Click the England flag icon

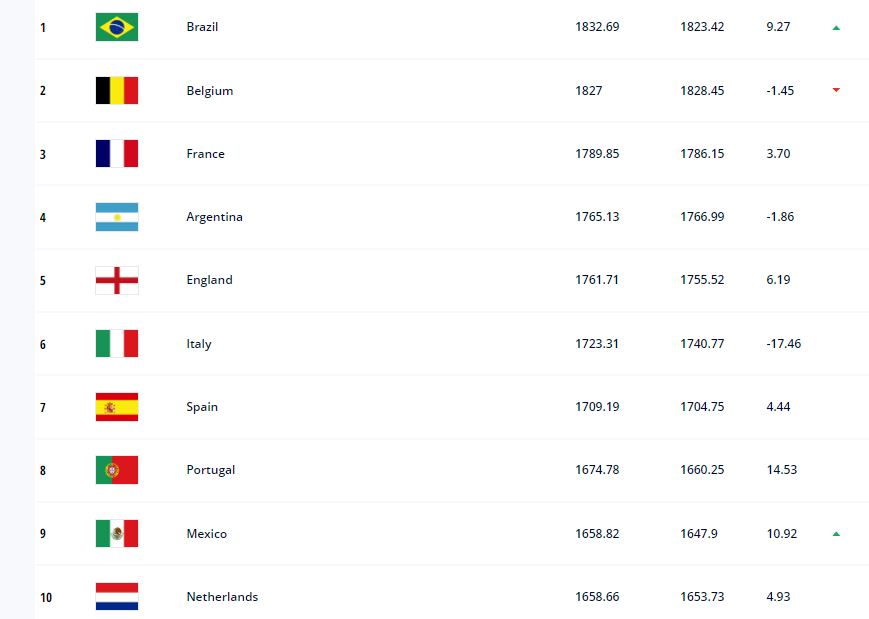(x=117, y=280)
